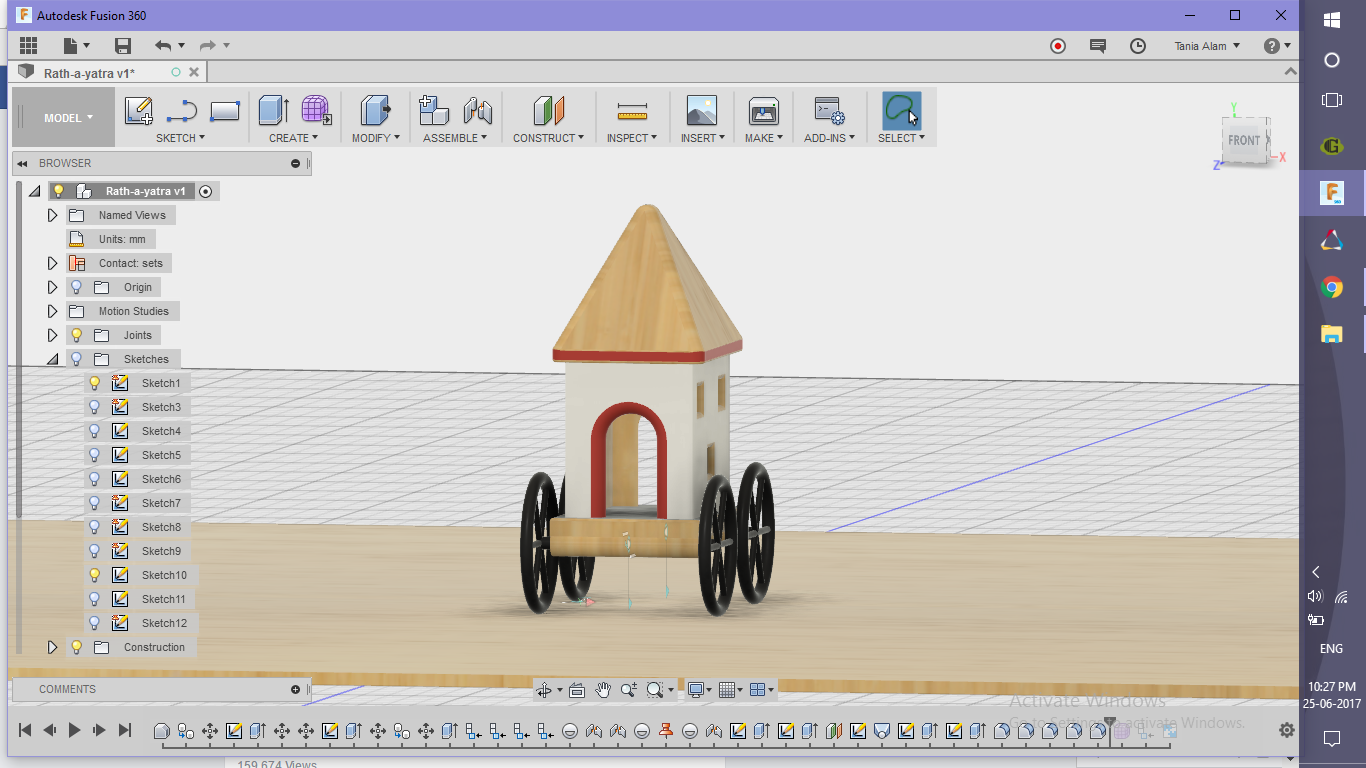This screenshot has width=1366, height=768.
Task: Select the Measure inspect icon
Action: pyautogui.click(x=632, y=110)
